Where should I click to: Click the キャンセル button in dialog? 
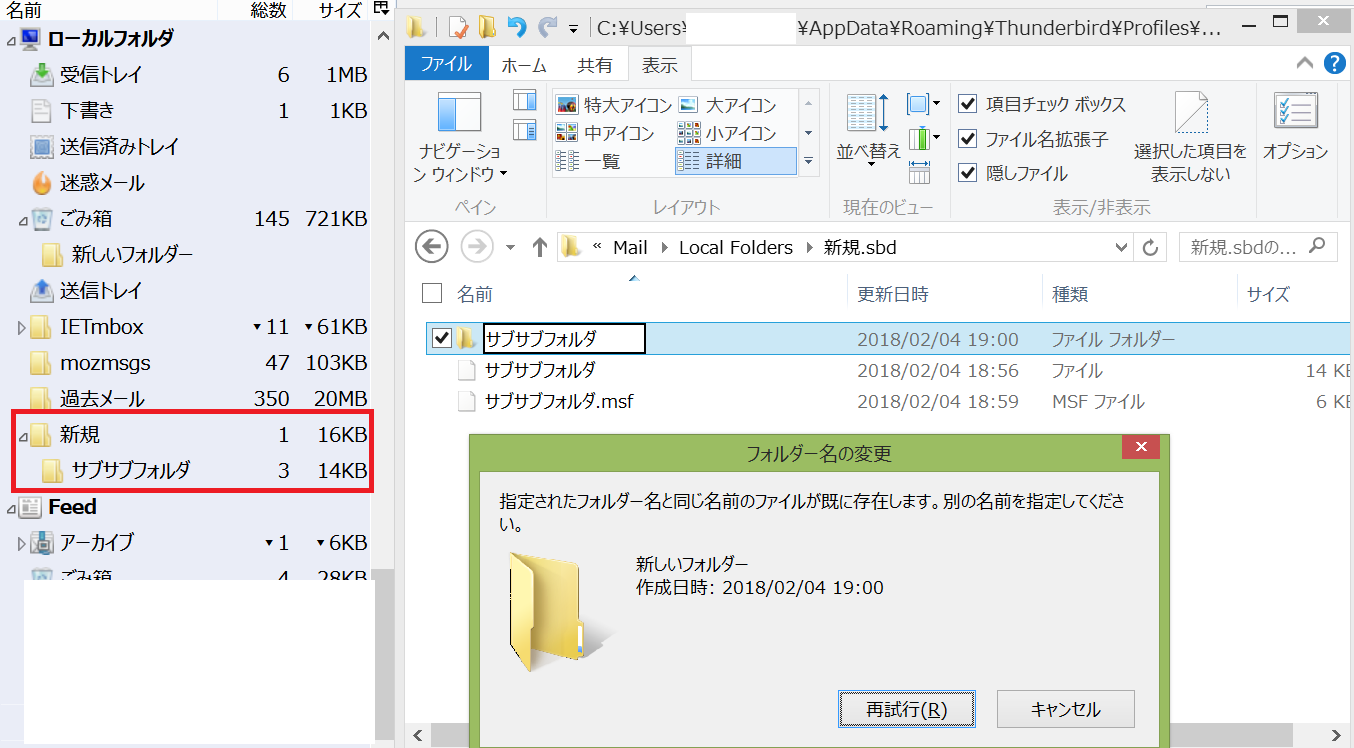[1065, 709]
